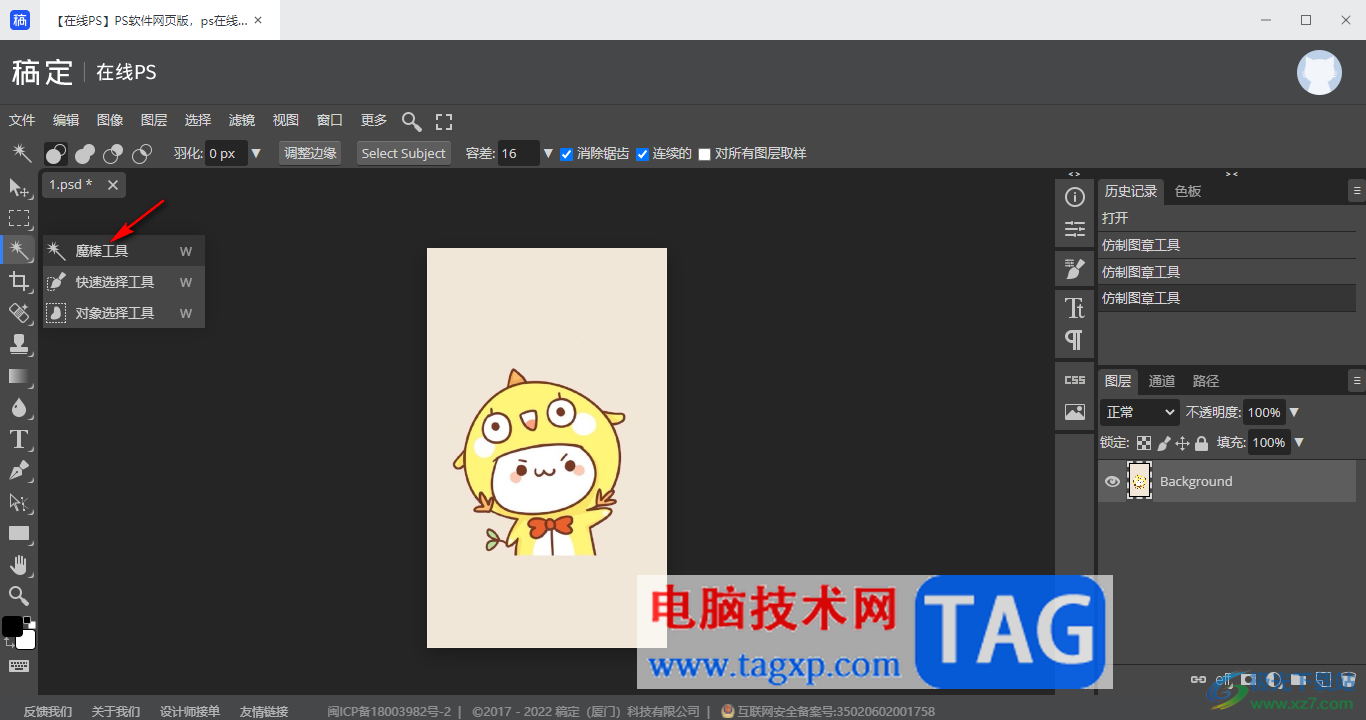Choose 对象选择工具 from tool flyout
This screenshot has height=720, width=1366.
coord(124,313)
